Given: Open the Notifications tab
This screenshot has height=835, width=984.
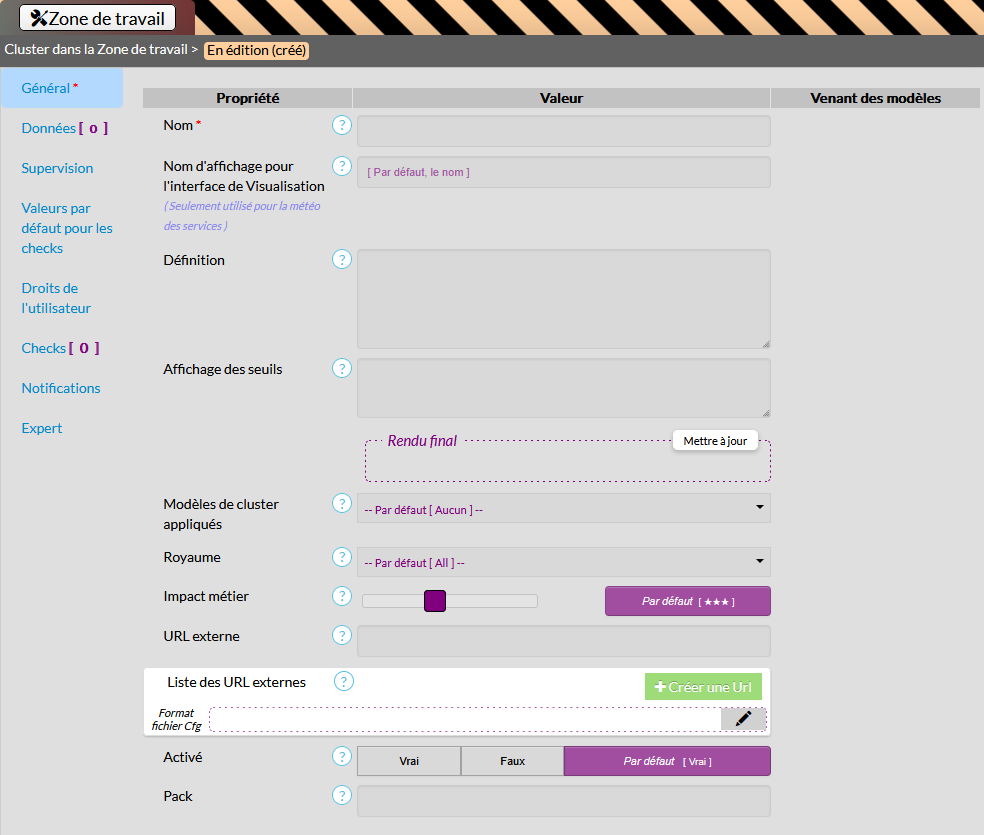Looking at the screenshot, I should (61, 388).
